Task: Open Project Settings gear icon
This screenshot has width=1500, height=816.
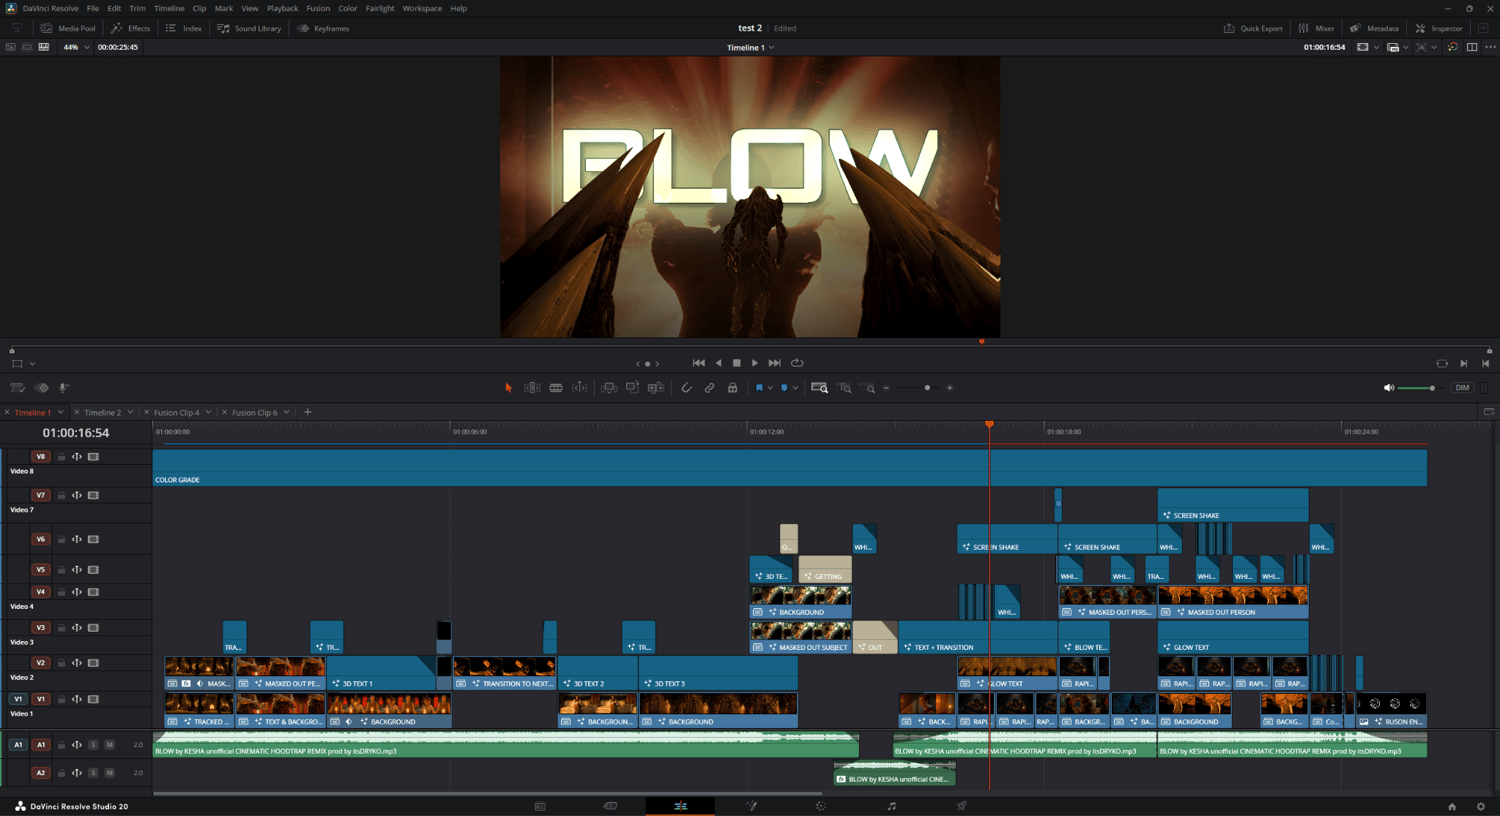Action: (x=1481, y=806)
